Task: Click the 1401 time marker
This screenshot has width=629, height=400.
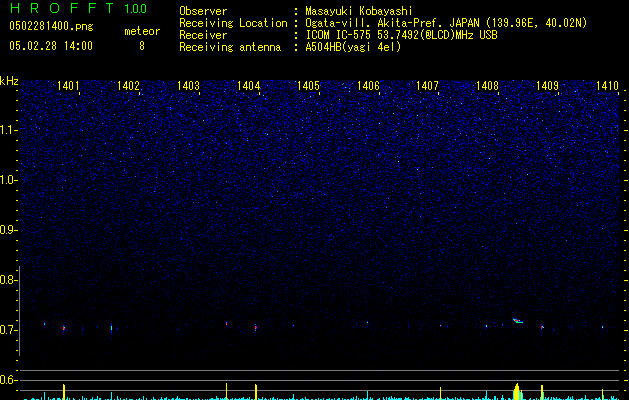Action: tap(68, 85)
